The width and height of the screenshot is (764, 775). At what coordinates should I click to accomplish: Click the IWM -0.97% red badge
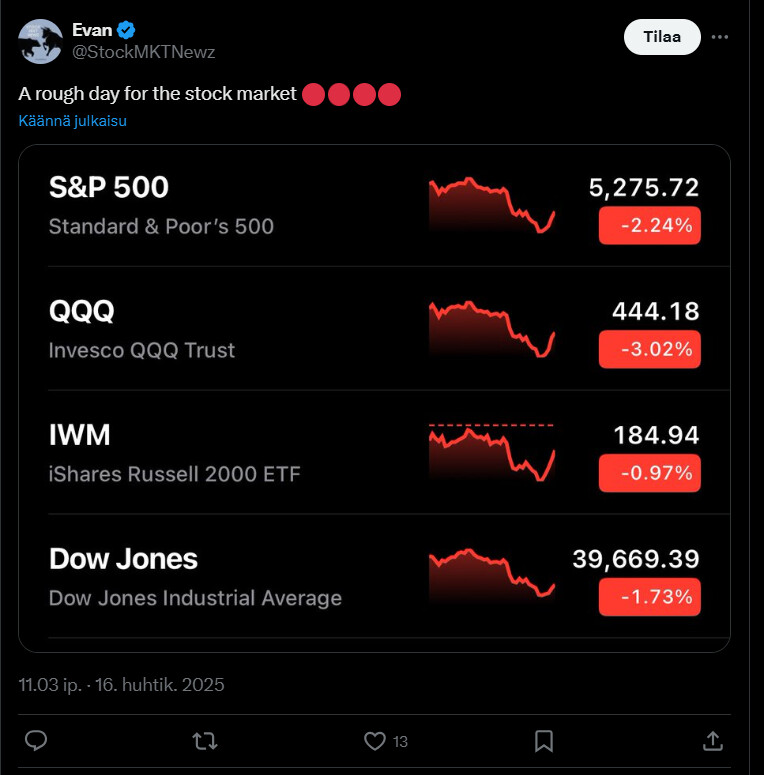649,473
